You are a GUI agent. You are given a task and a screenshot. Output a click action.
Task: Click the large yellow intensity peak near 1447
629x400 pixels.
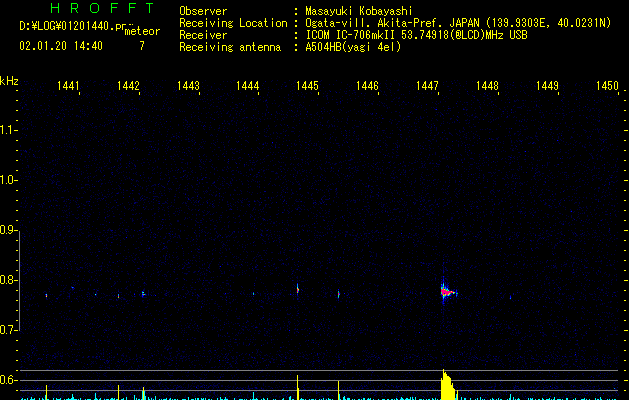click(x=448, y=385)
